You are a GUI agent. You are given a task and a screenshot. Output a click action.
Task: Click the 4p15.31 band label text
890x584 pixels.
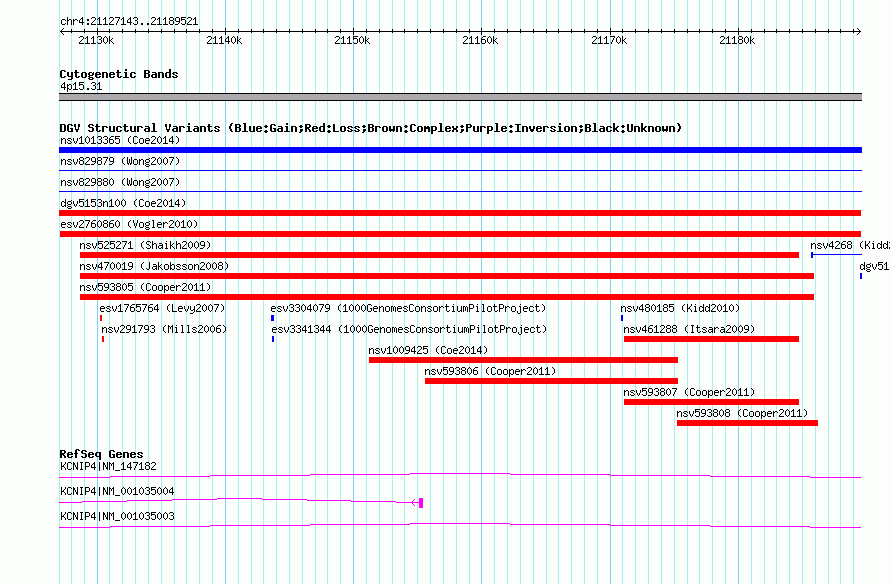click(81, 86)
